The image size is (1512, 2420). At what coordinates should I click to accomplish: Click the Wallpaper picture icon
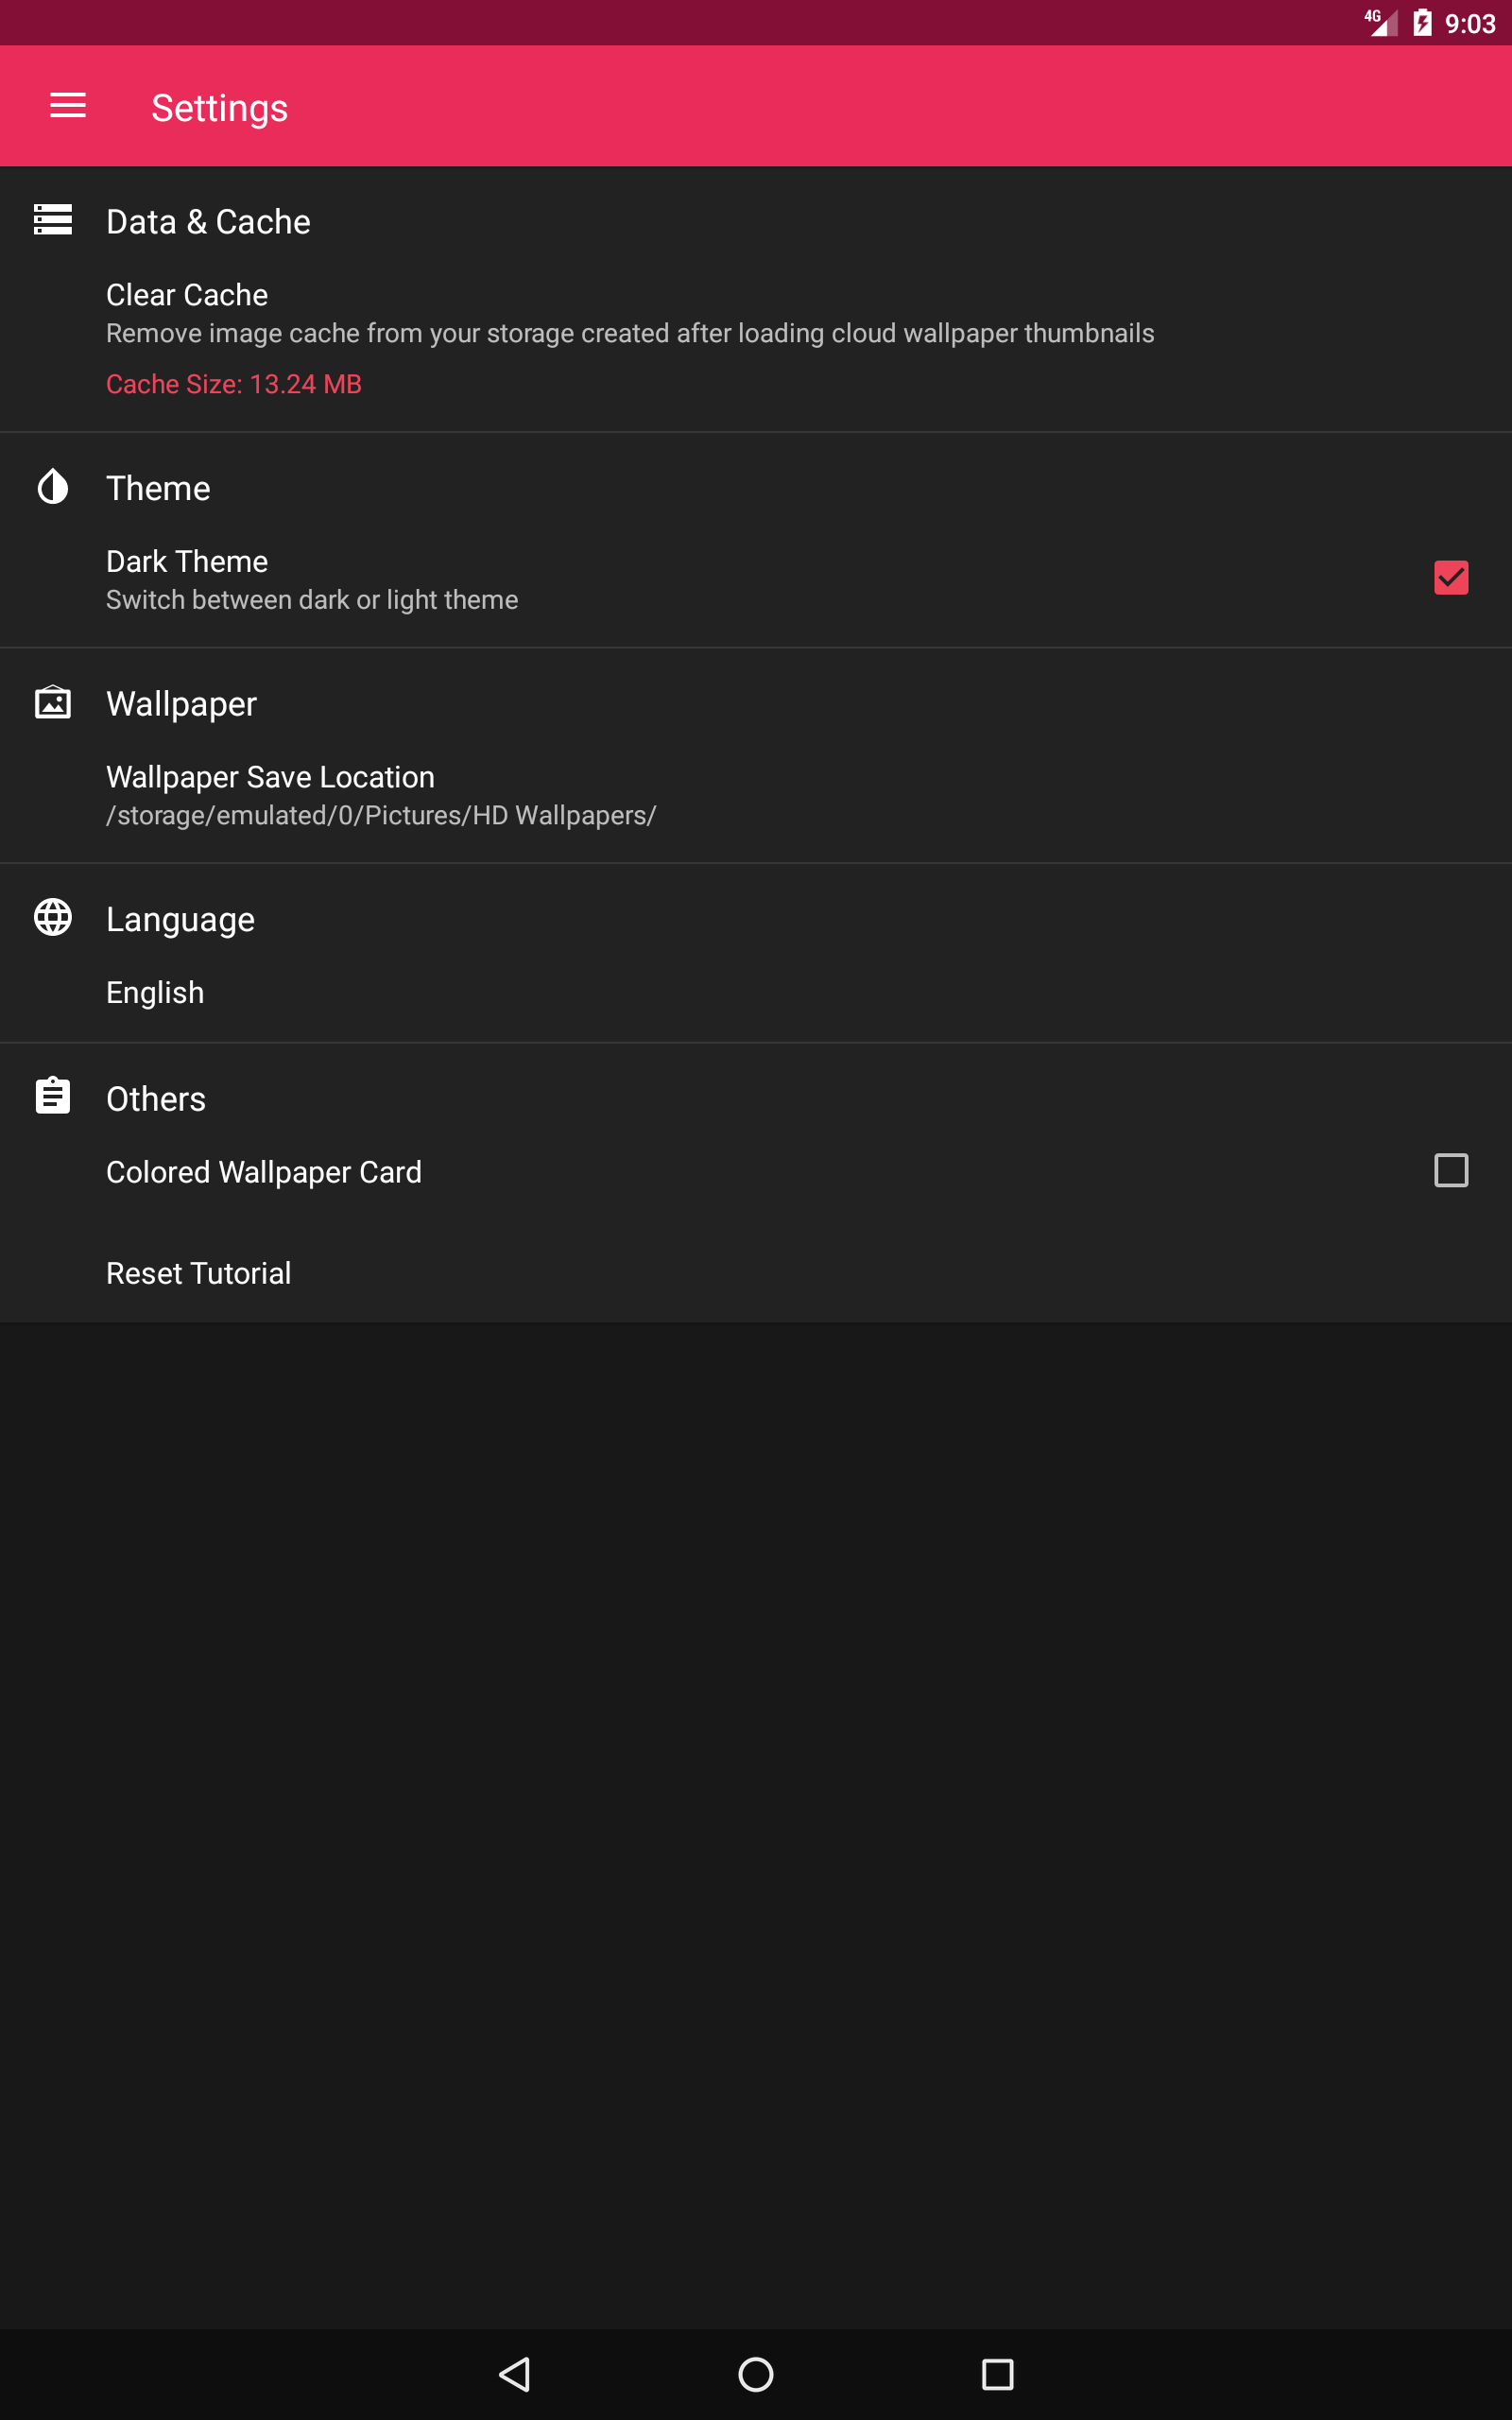point(53,702)
